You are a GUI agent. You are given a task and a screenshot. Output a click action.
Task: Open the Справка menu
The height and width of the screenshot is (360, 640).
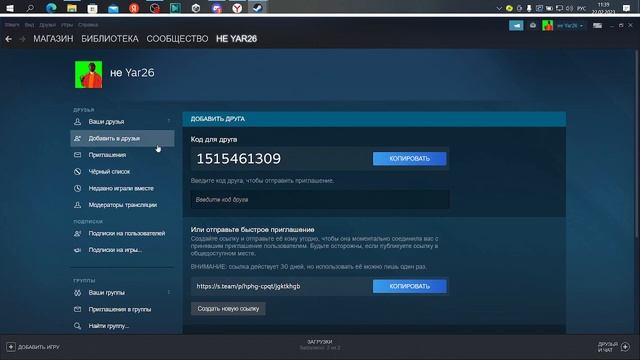pos(88,25)
